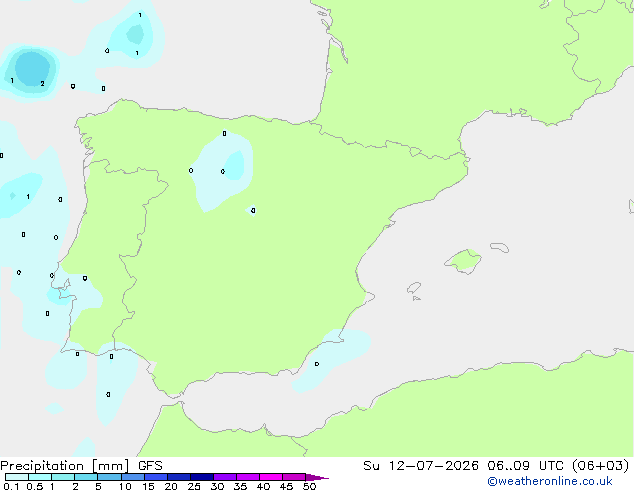Click the 'Su 12-07-2026 06..09 UTC (06+03)' date label
Viewport: 634px width, 490px height.
[496, 466]
